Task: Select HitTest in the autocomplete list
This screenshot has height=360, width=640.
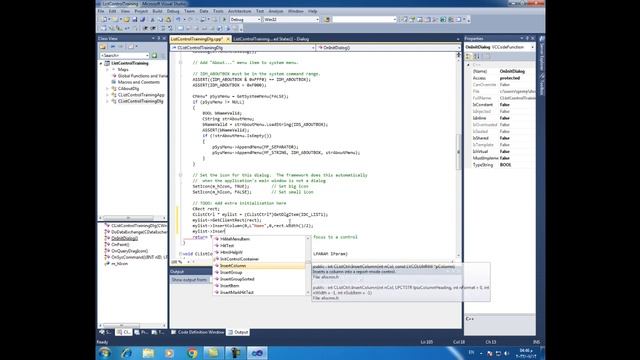Action: click(259, 246)
